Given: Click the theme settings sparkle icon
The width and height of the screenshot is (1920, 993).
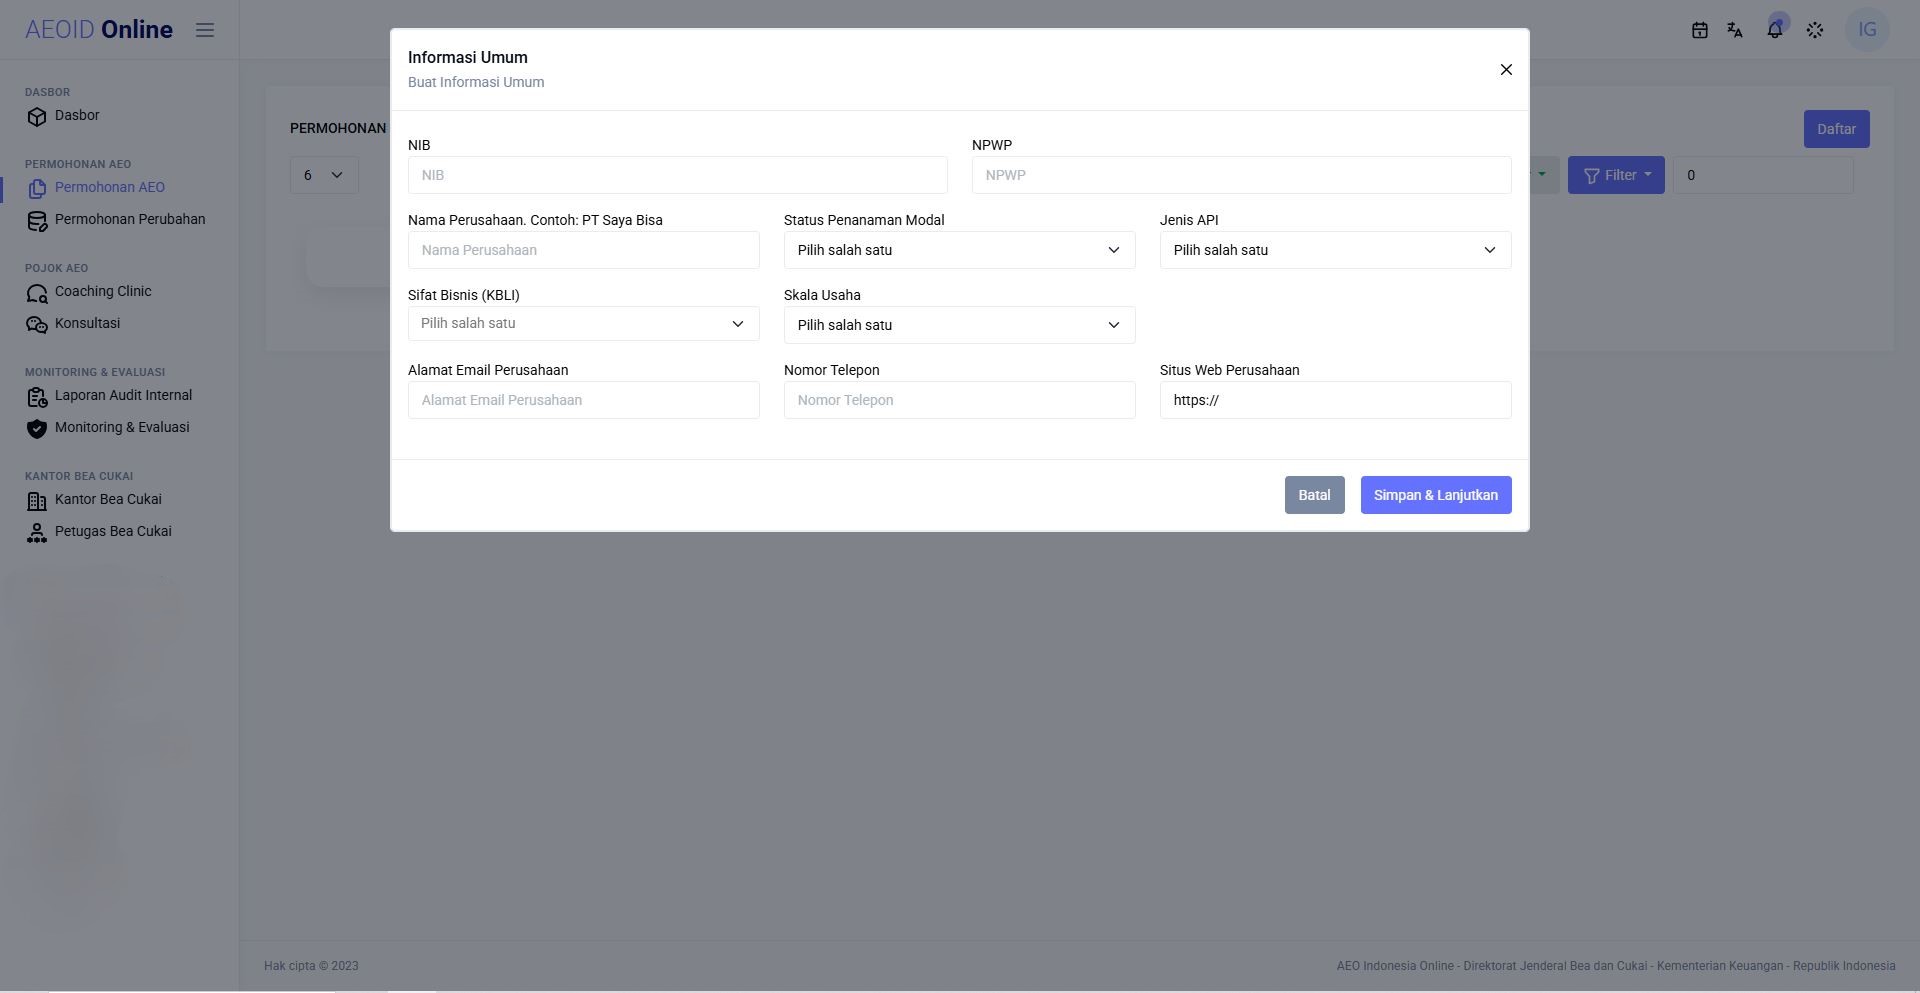Looking at the screenshot, I should (x=1815, y=30).
